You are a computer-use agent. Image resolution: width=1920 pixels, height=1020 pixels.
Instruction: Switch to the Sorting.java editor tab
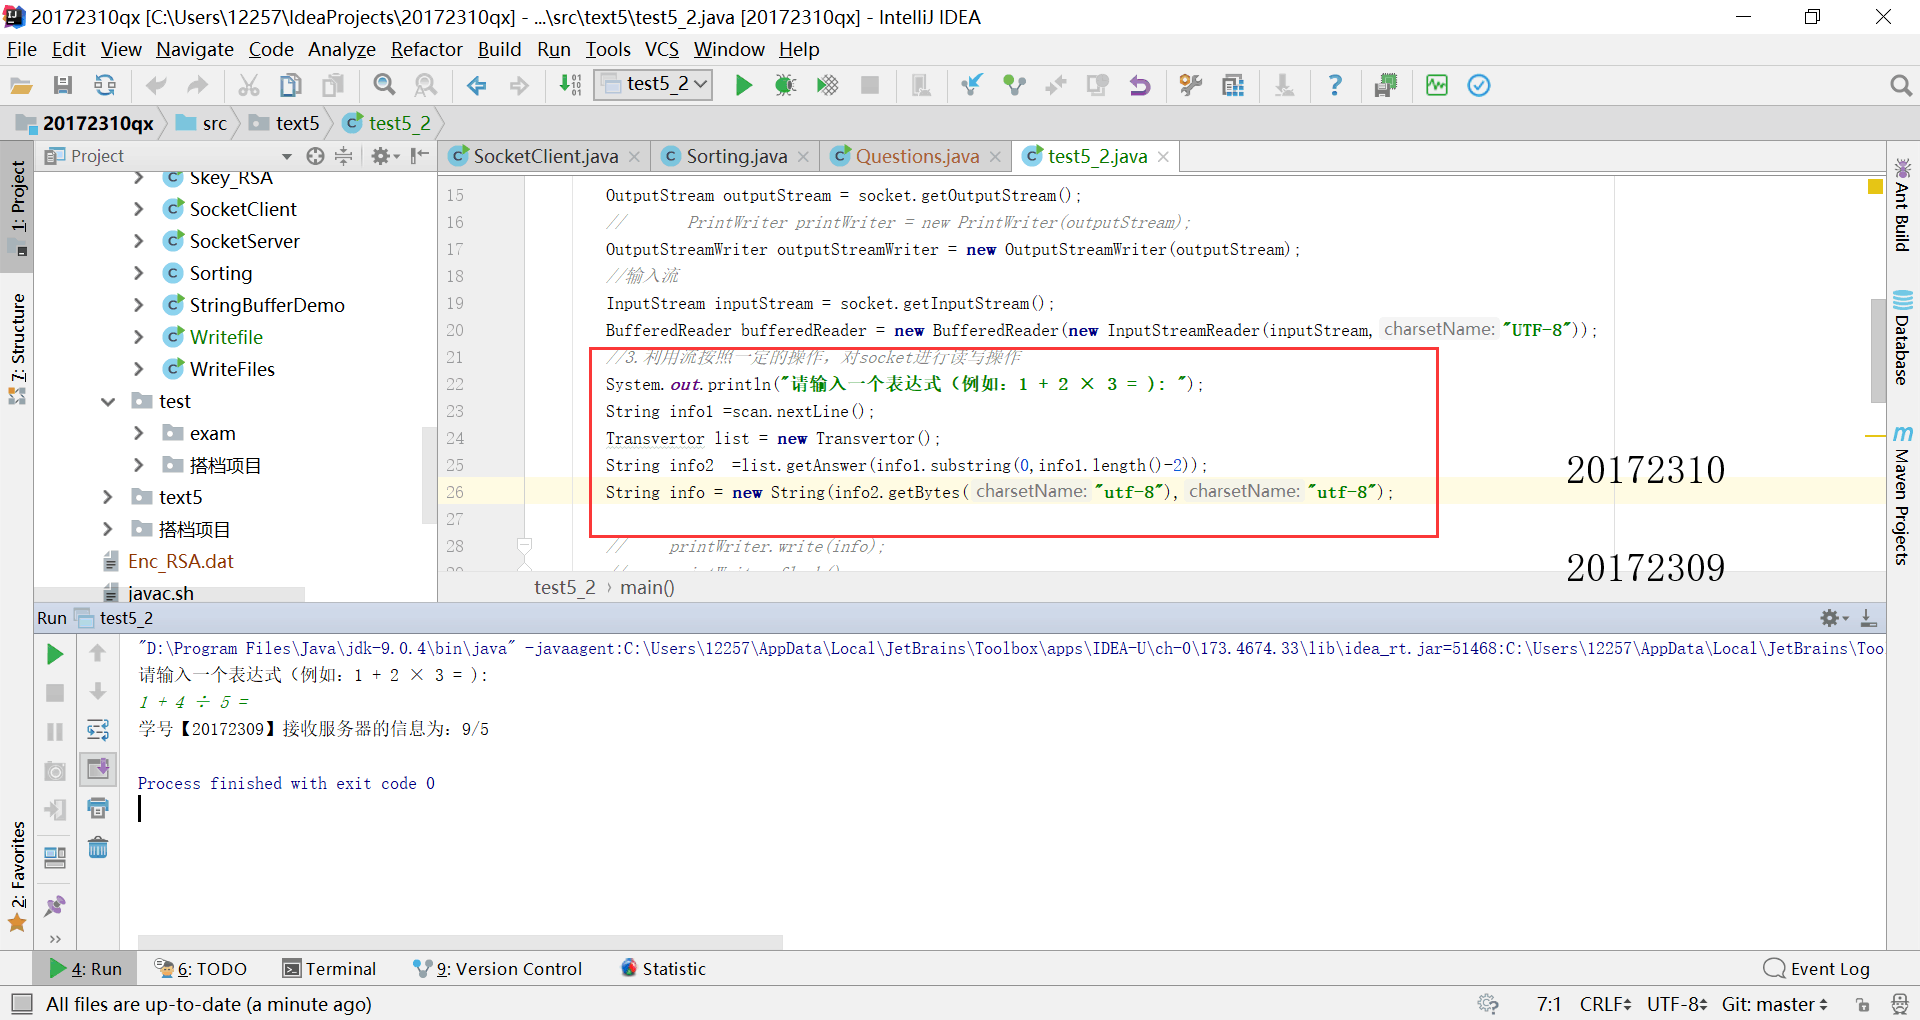pos(736,156)
